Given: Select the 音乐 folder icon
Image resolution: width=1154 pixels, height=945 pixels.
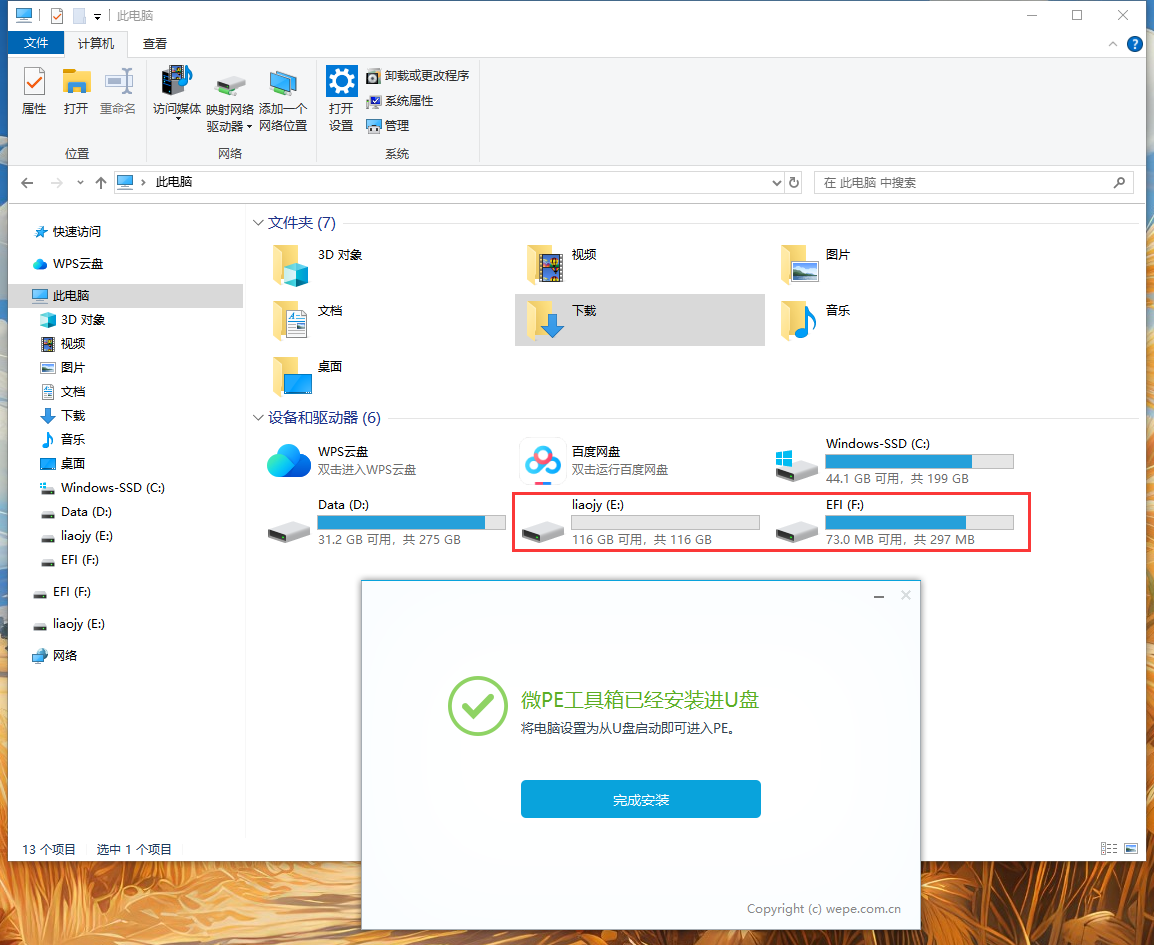Looking at the screenshot, I should click(799, 320).
